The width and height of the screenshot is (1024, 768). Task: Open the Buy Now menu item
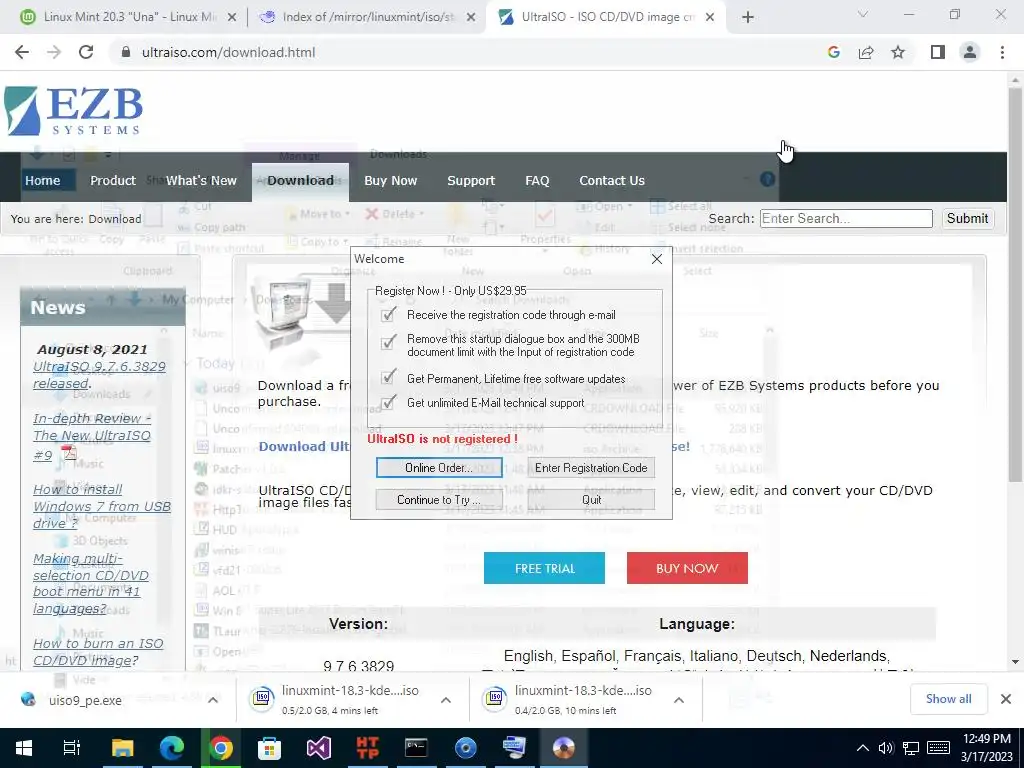click(x=391, y=181)
